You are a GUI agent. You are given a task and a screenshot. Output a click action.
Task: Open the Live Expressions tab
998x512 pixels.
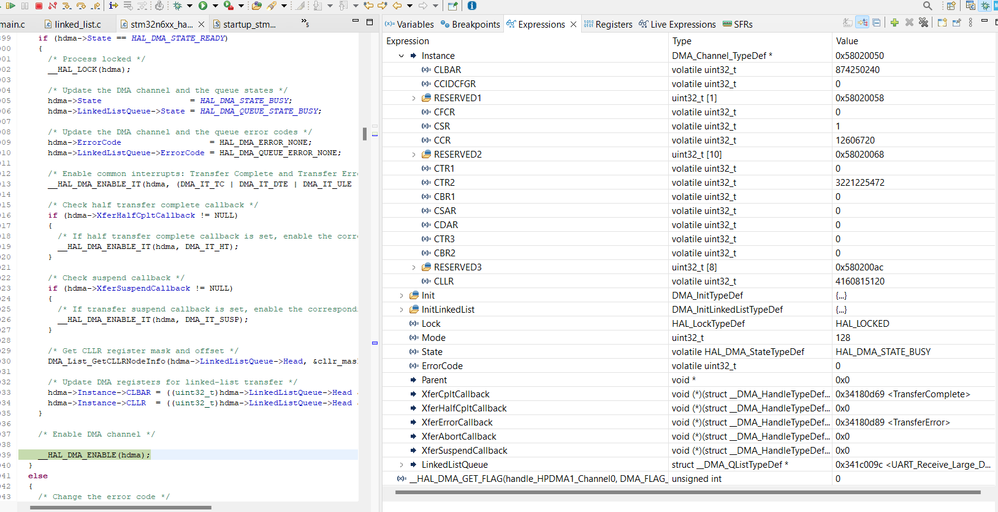coord(676,24)
